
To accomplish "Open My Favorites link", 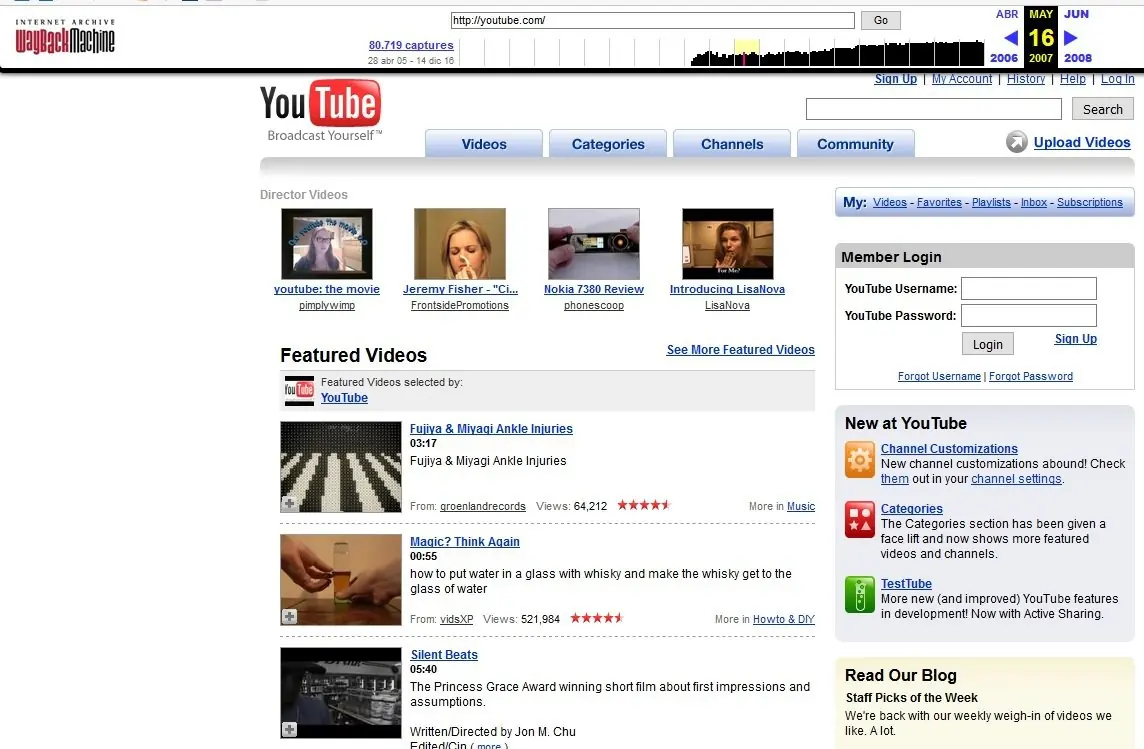I will [939, 203].
